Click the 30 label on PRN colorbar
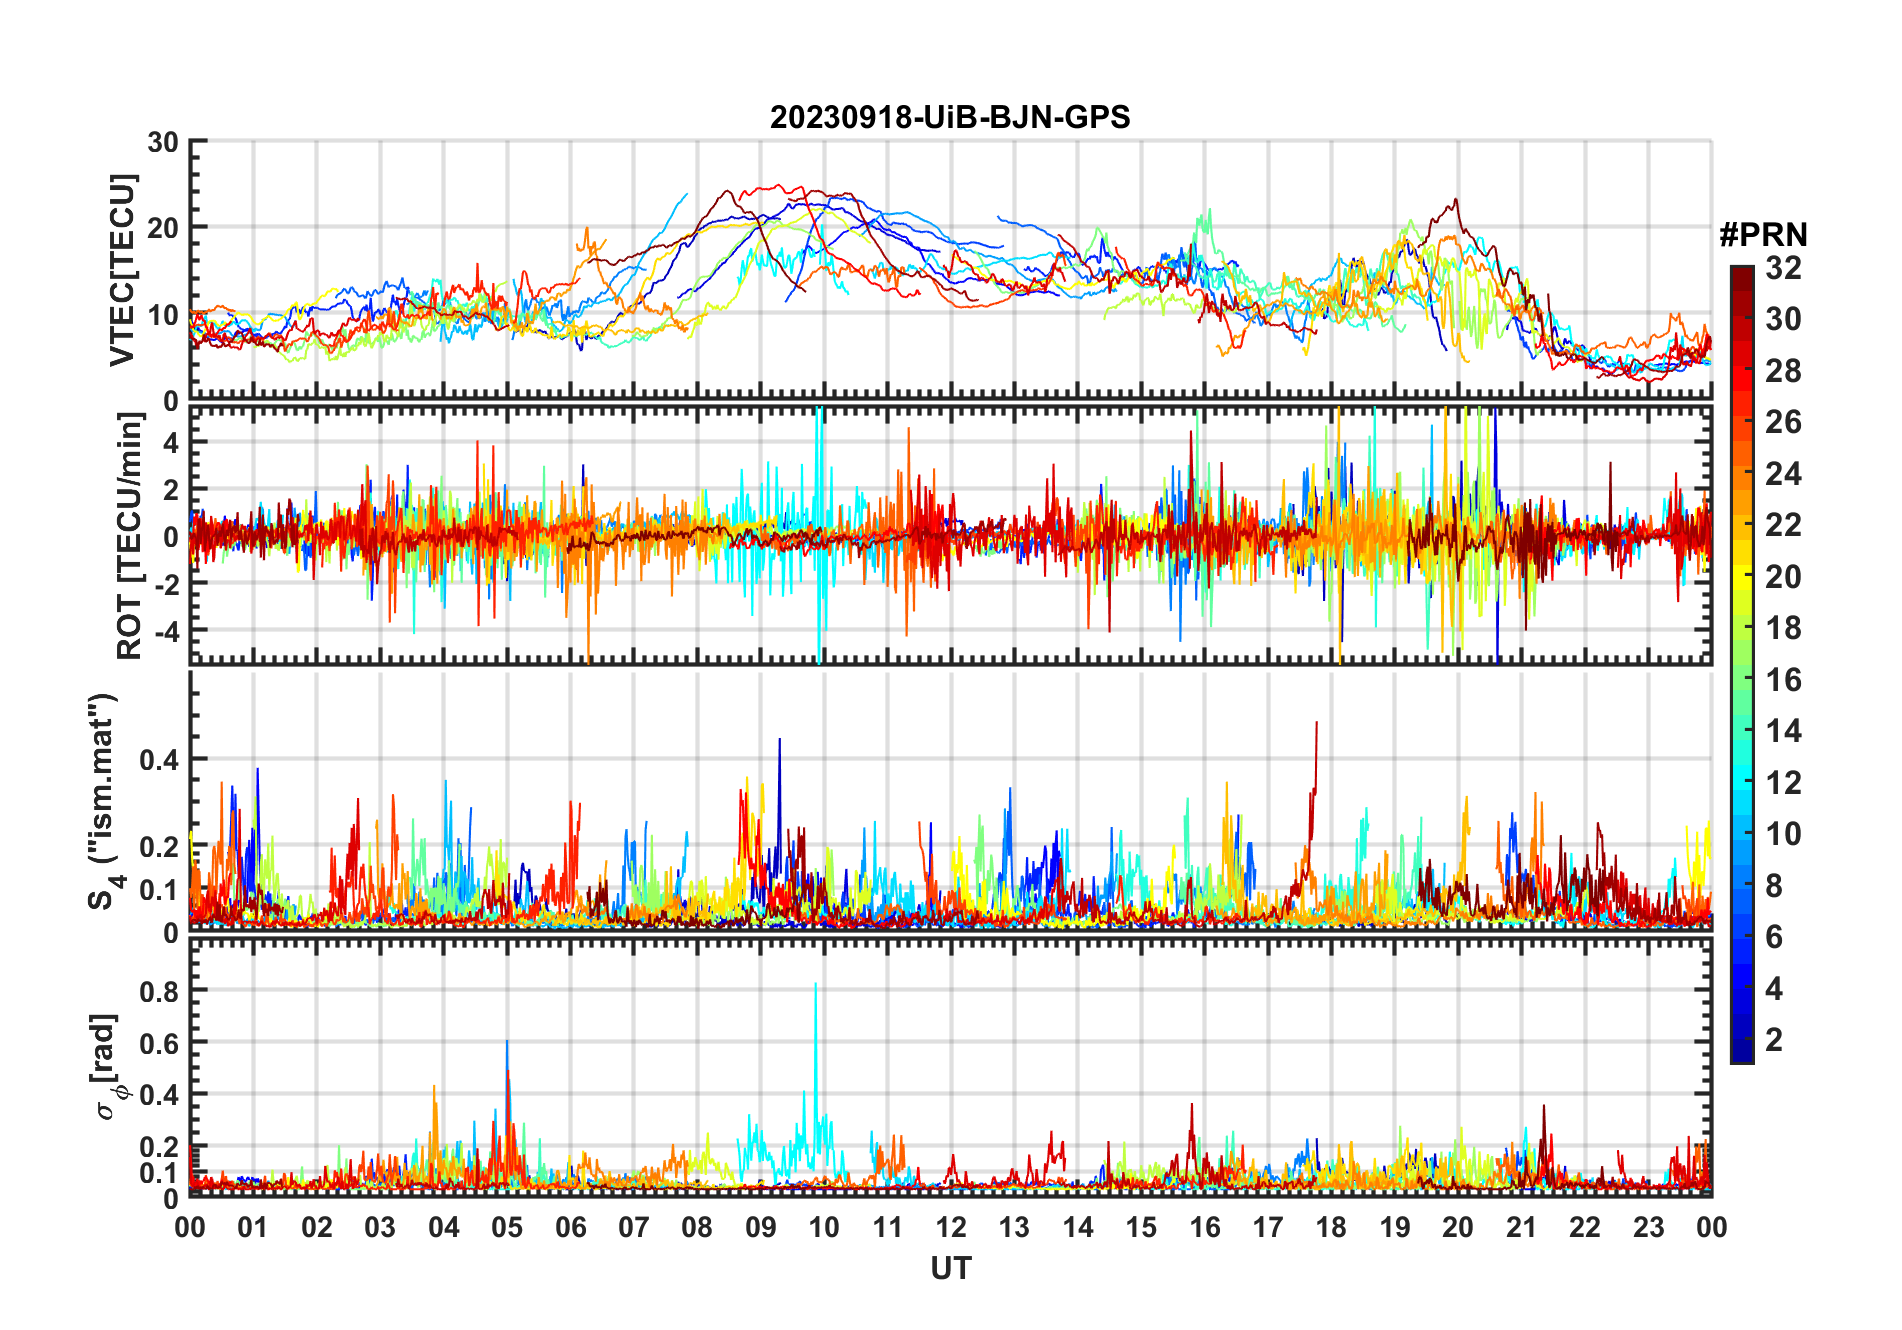The width and height of the screenshot is (1902, 1330). coord(1784,319)
